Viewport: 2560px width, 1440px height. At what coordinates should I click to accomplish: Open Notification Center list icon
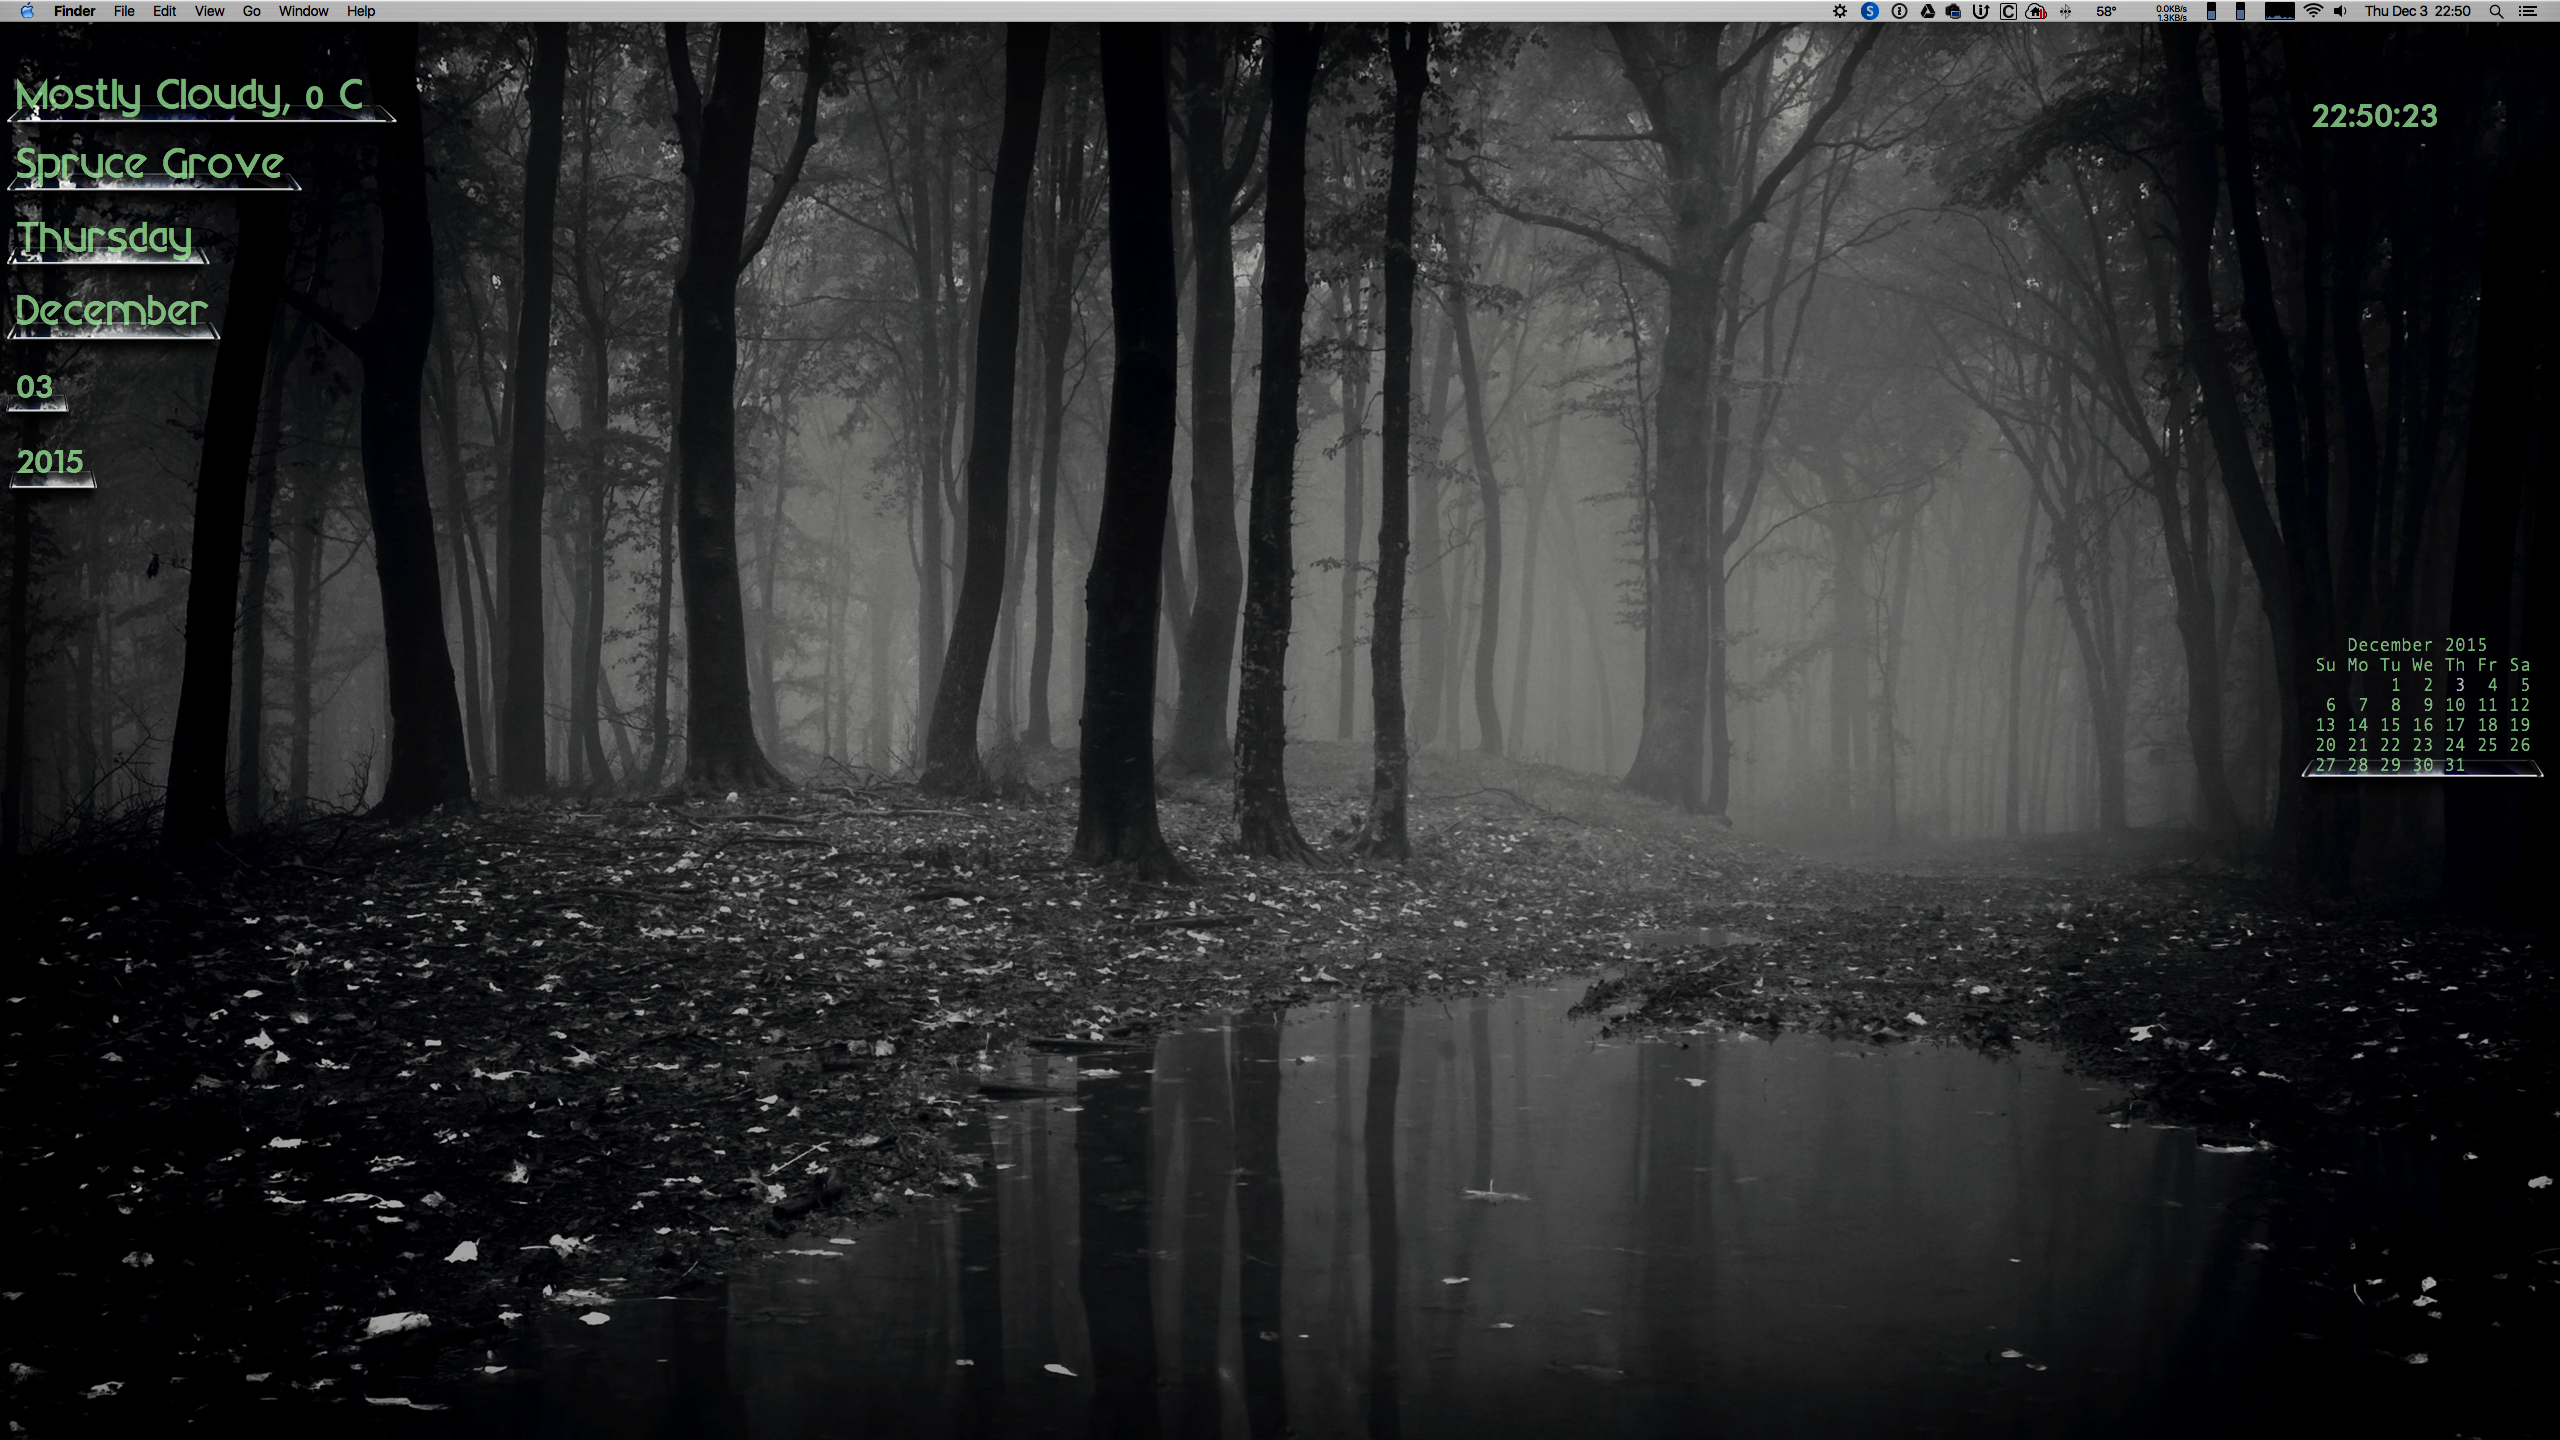tap(2528, 11)
